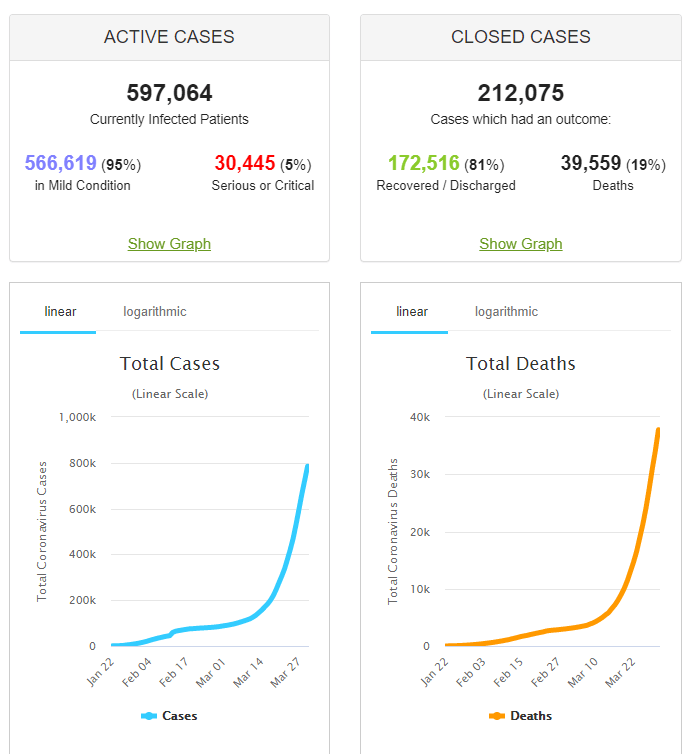This screenshot has height=754, width=694.
Task: Click the 566,619 mild condition number
Action: tap(60, 163)
